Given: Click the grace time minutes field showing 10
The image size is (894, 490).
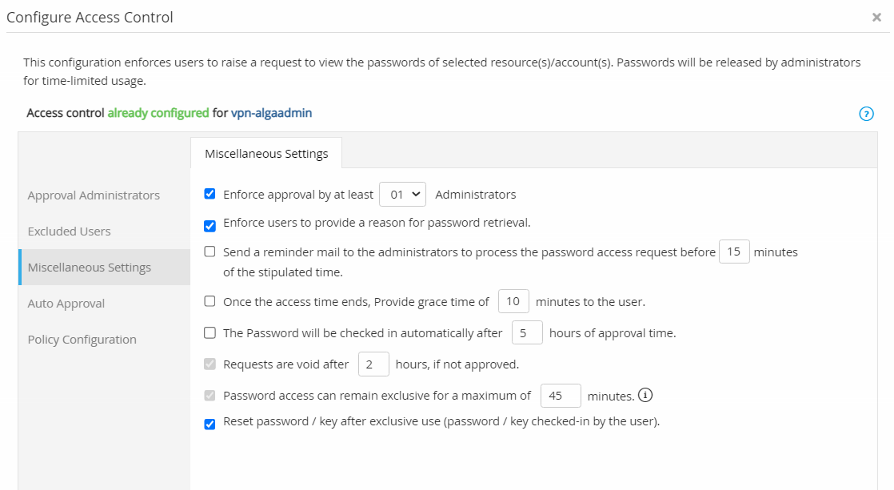Looking at the screenshot, I should coord(514,301).
